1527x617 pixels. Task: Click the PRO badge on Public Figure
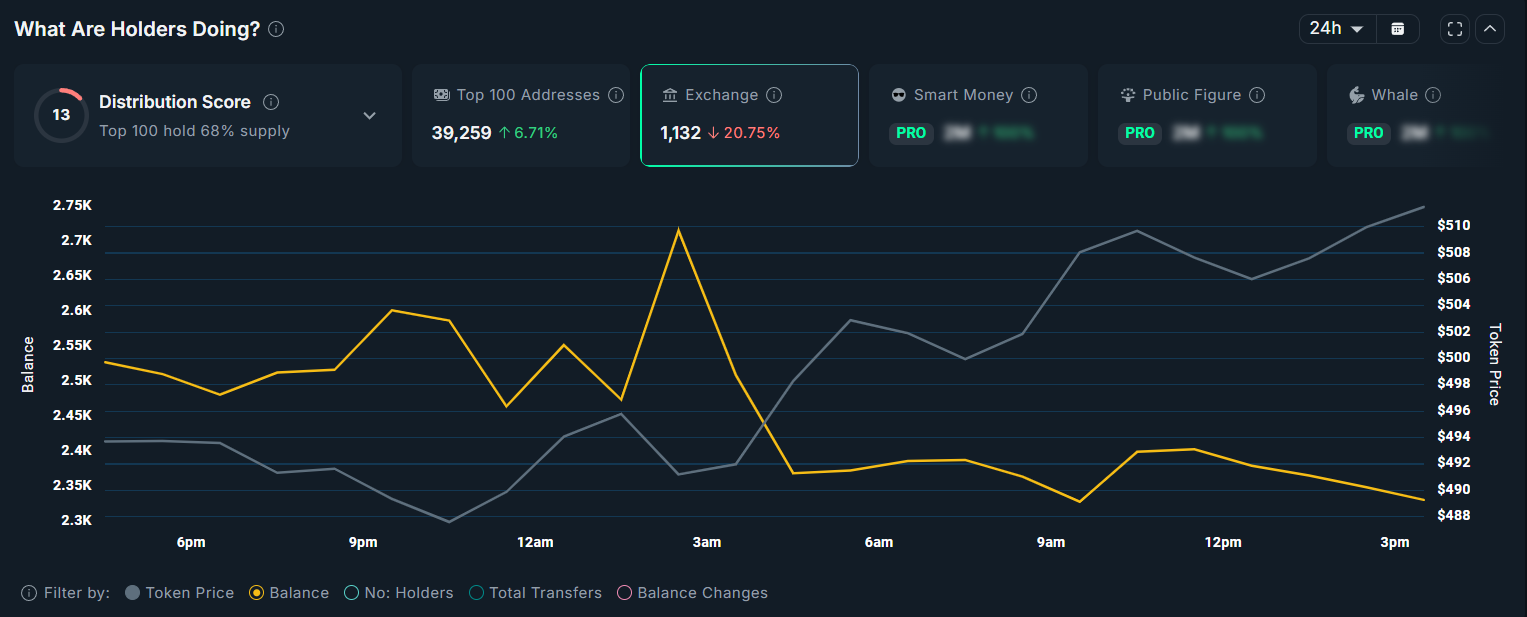point(1139,133)
